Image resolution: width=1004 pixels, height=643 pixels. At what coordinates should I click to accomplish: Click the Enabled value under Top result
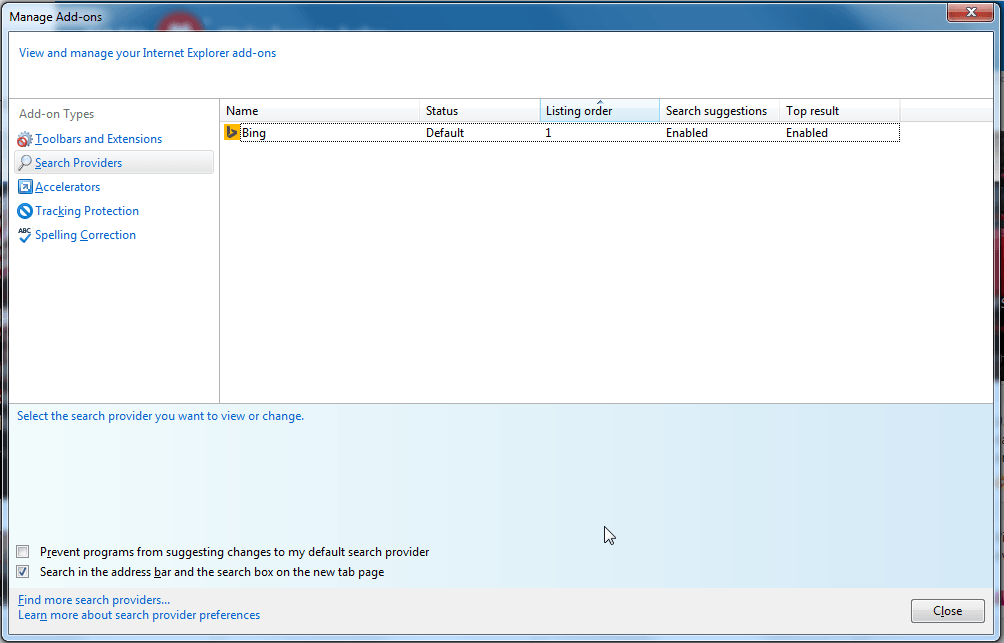[x=807, y=133]
